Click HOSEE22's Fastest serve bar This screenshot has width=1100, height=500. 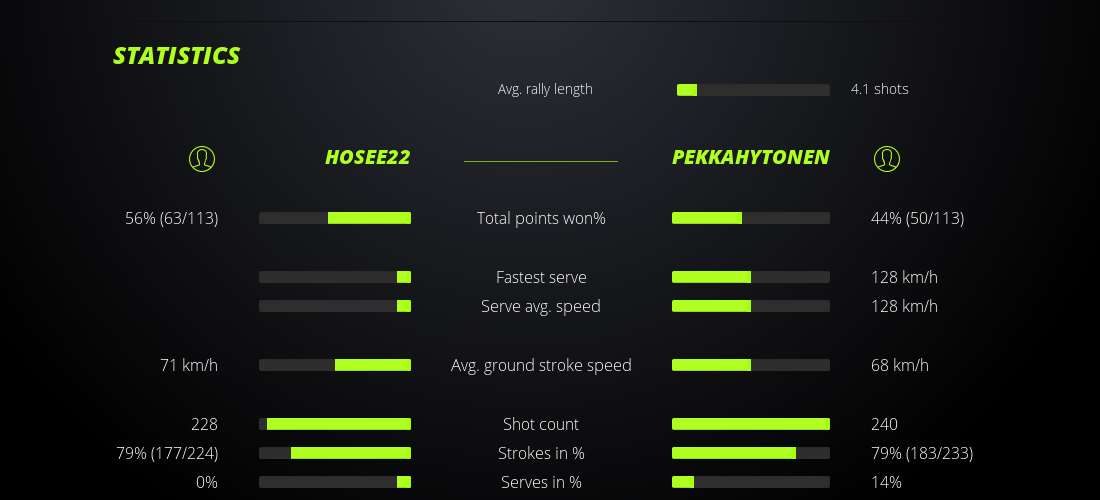click(335, 277)
